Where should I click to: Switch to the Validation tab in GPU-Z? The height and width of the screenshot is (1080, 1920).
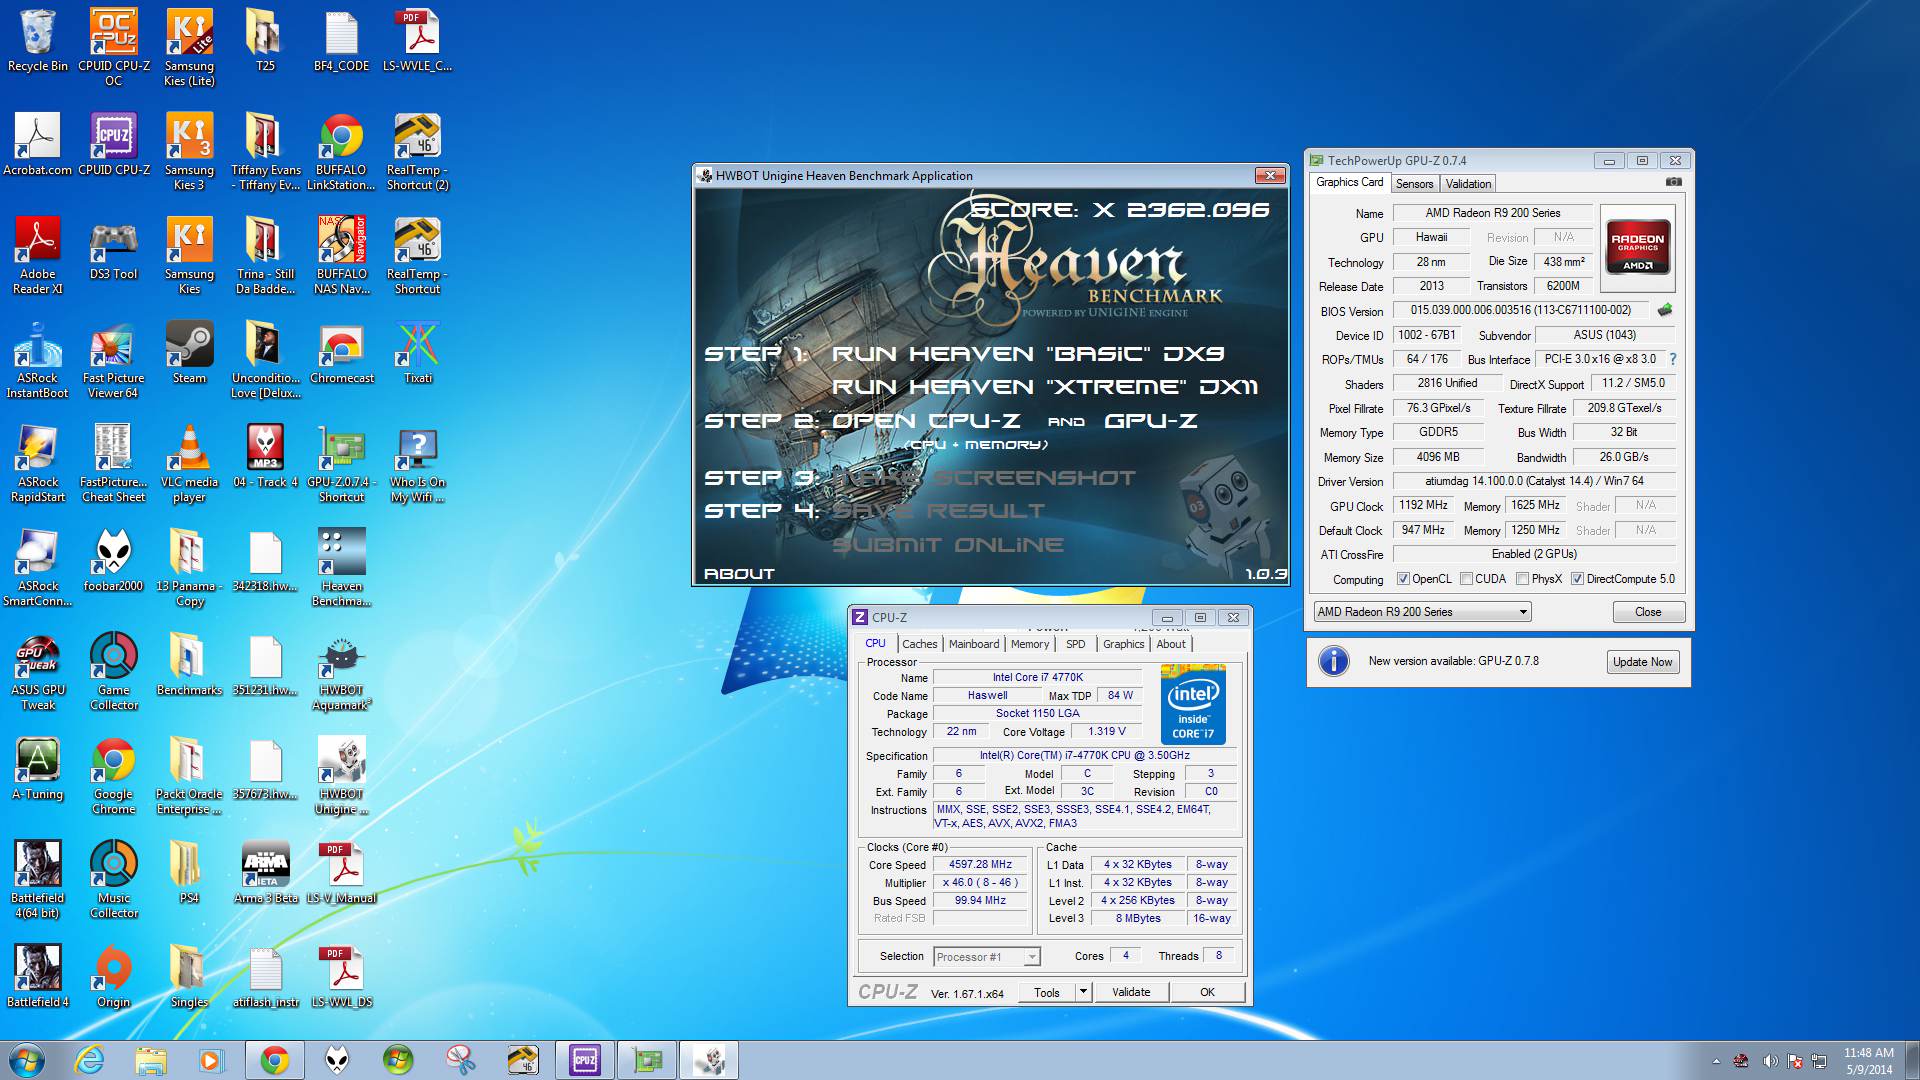point(1468,184)
